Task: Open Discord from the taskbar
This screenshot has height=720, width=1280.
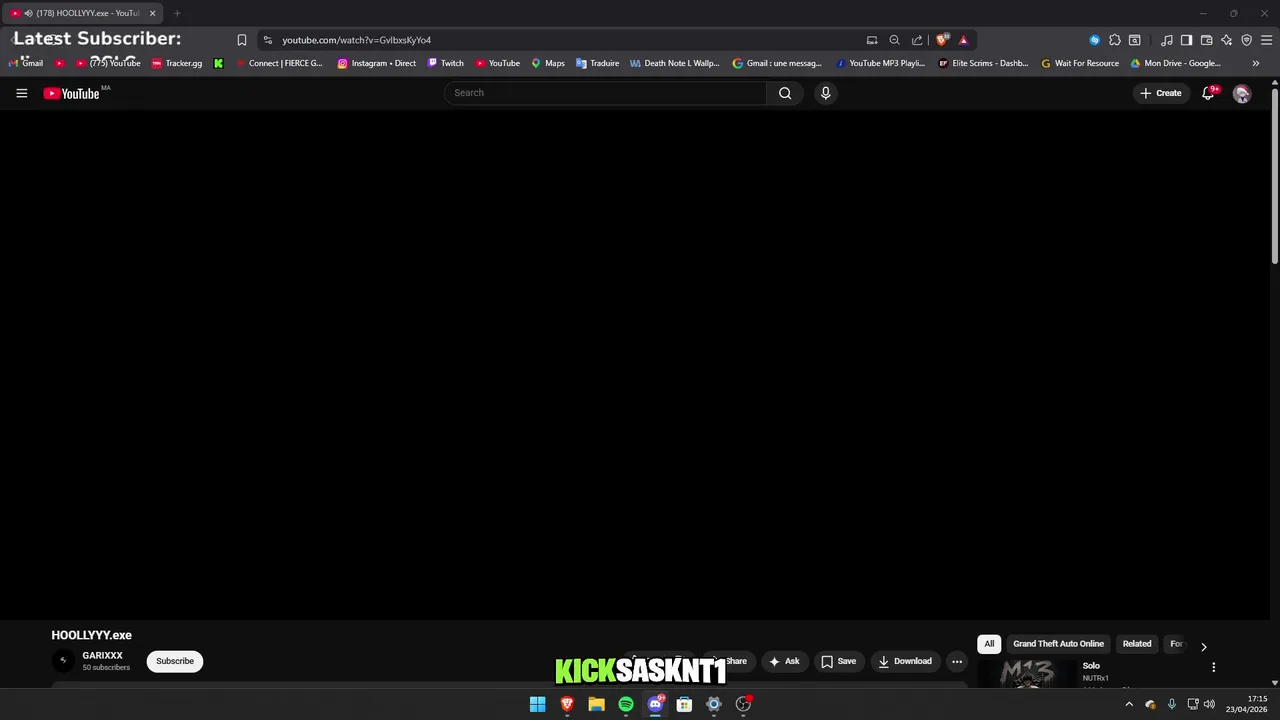Action: coord(655,704)
